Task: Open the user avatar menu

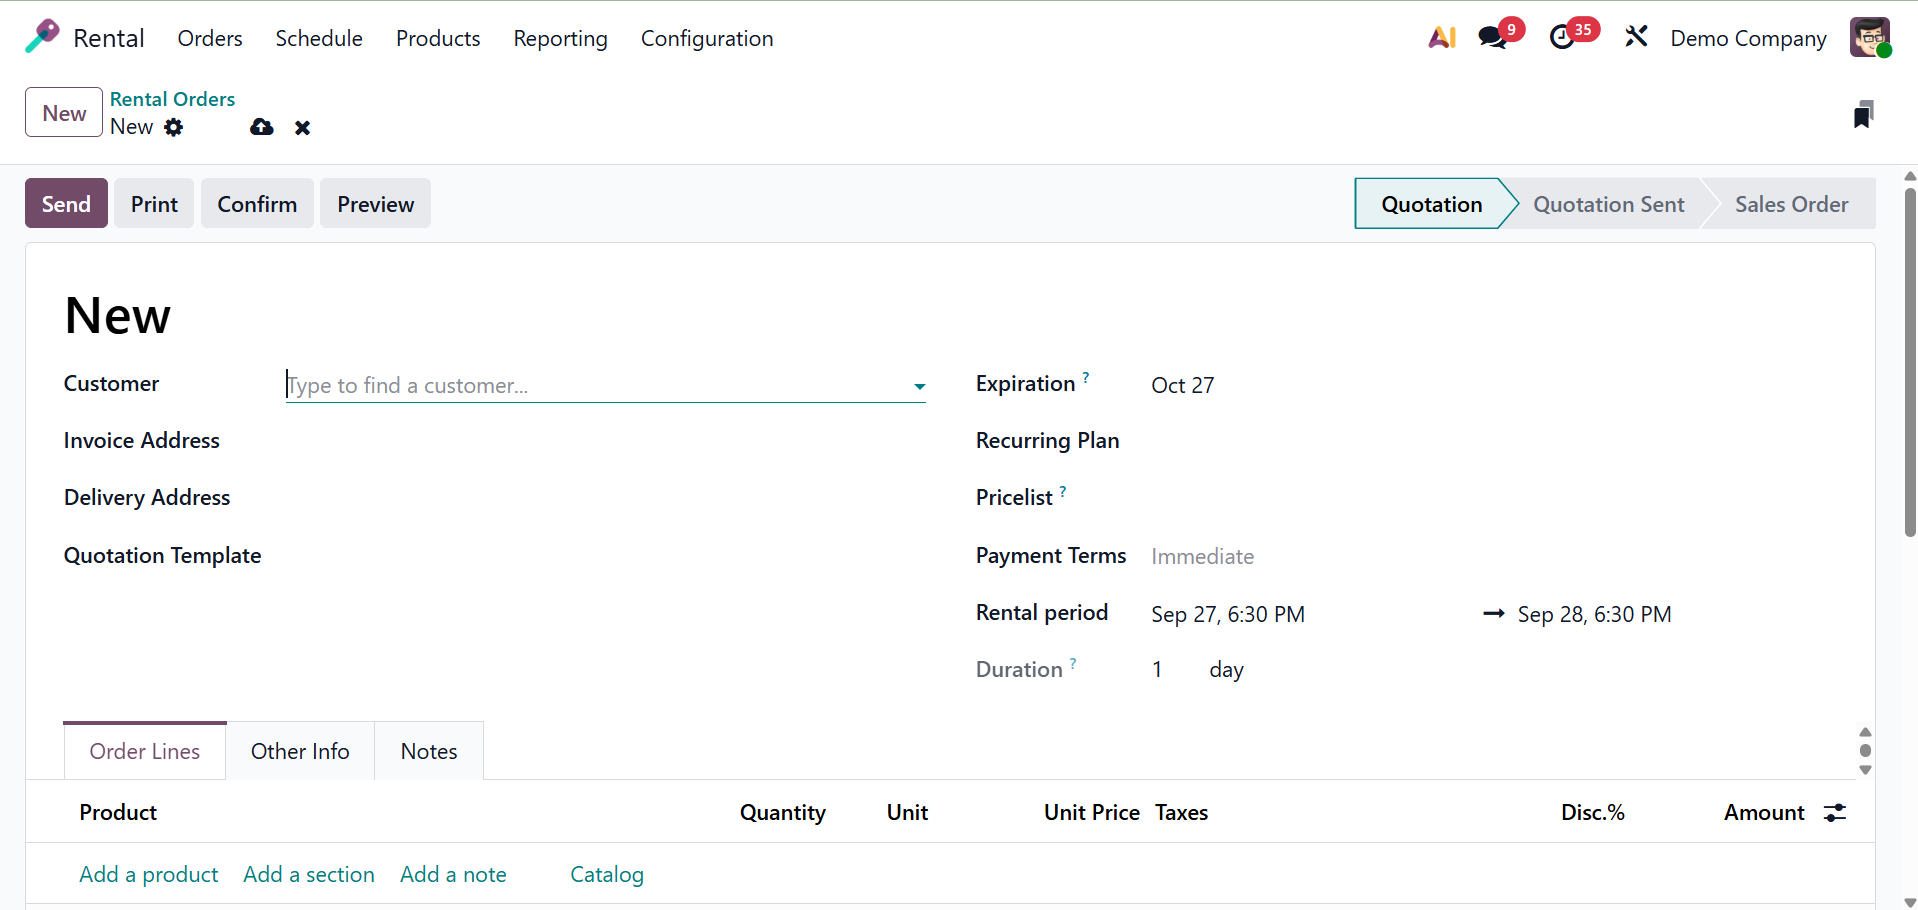Action: point(1869,38)
